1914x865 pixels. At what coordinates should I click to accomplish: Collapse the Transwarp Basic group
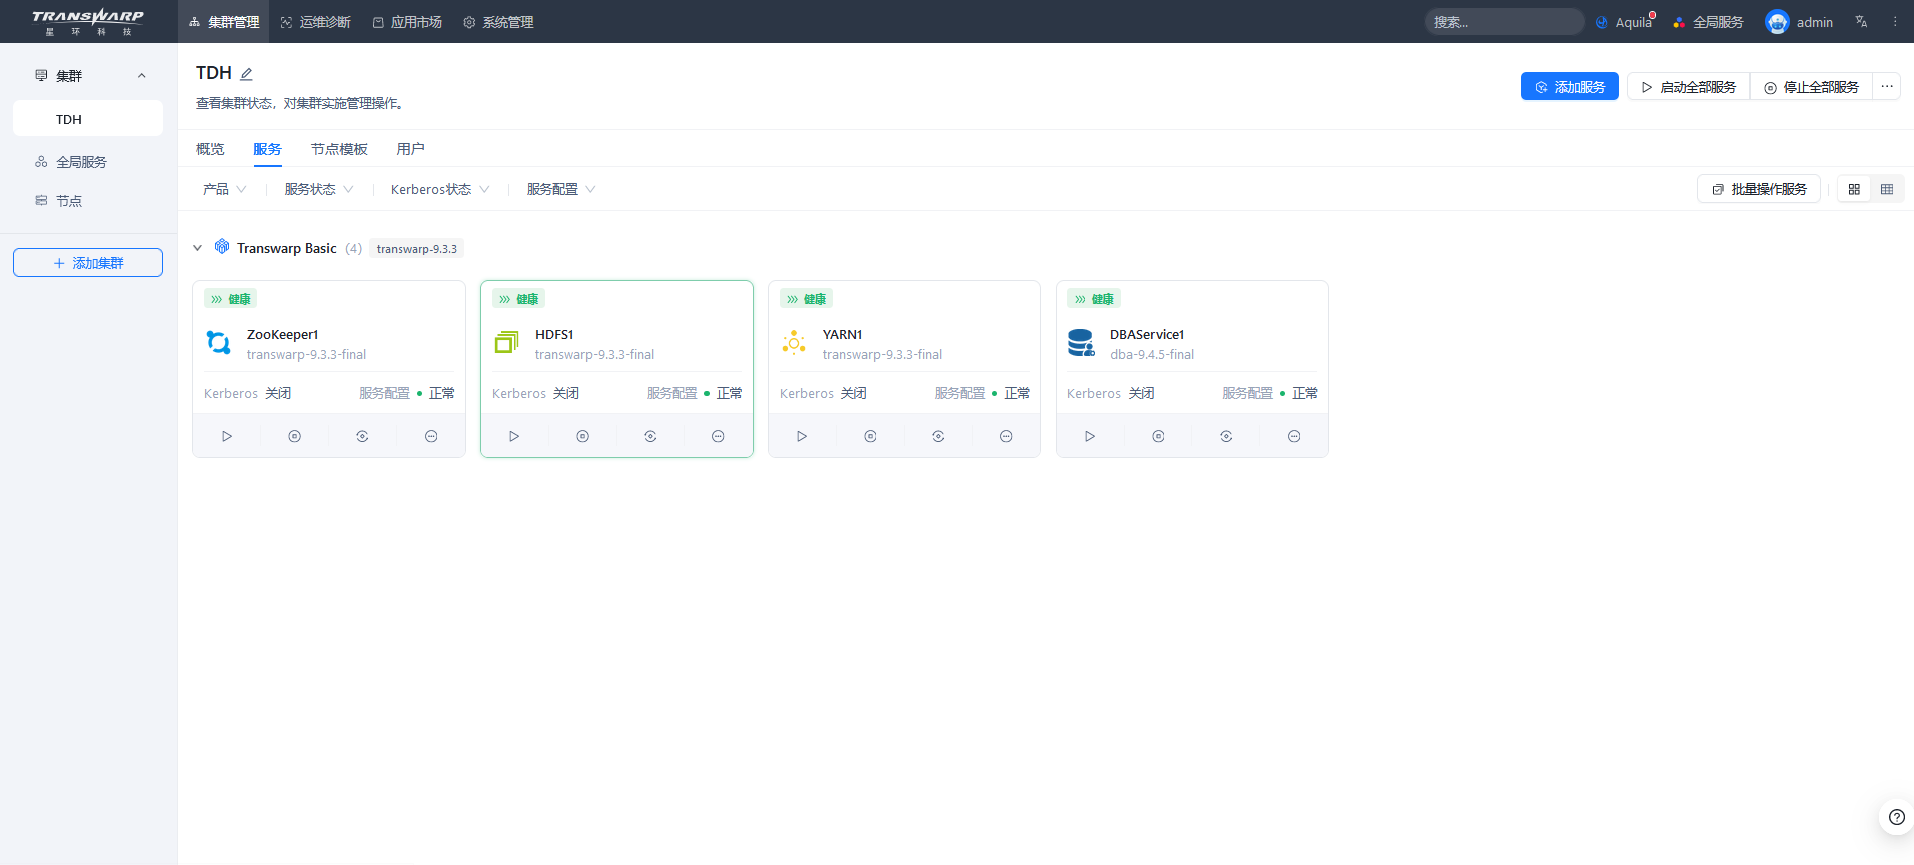[198, 248]
